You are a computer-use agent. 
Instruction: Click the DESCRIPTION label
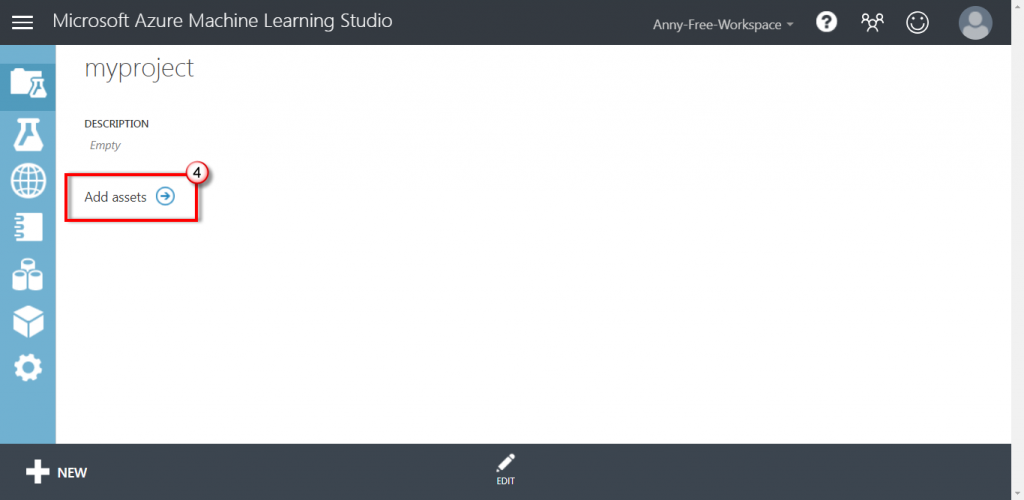116,123
